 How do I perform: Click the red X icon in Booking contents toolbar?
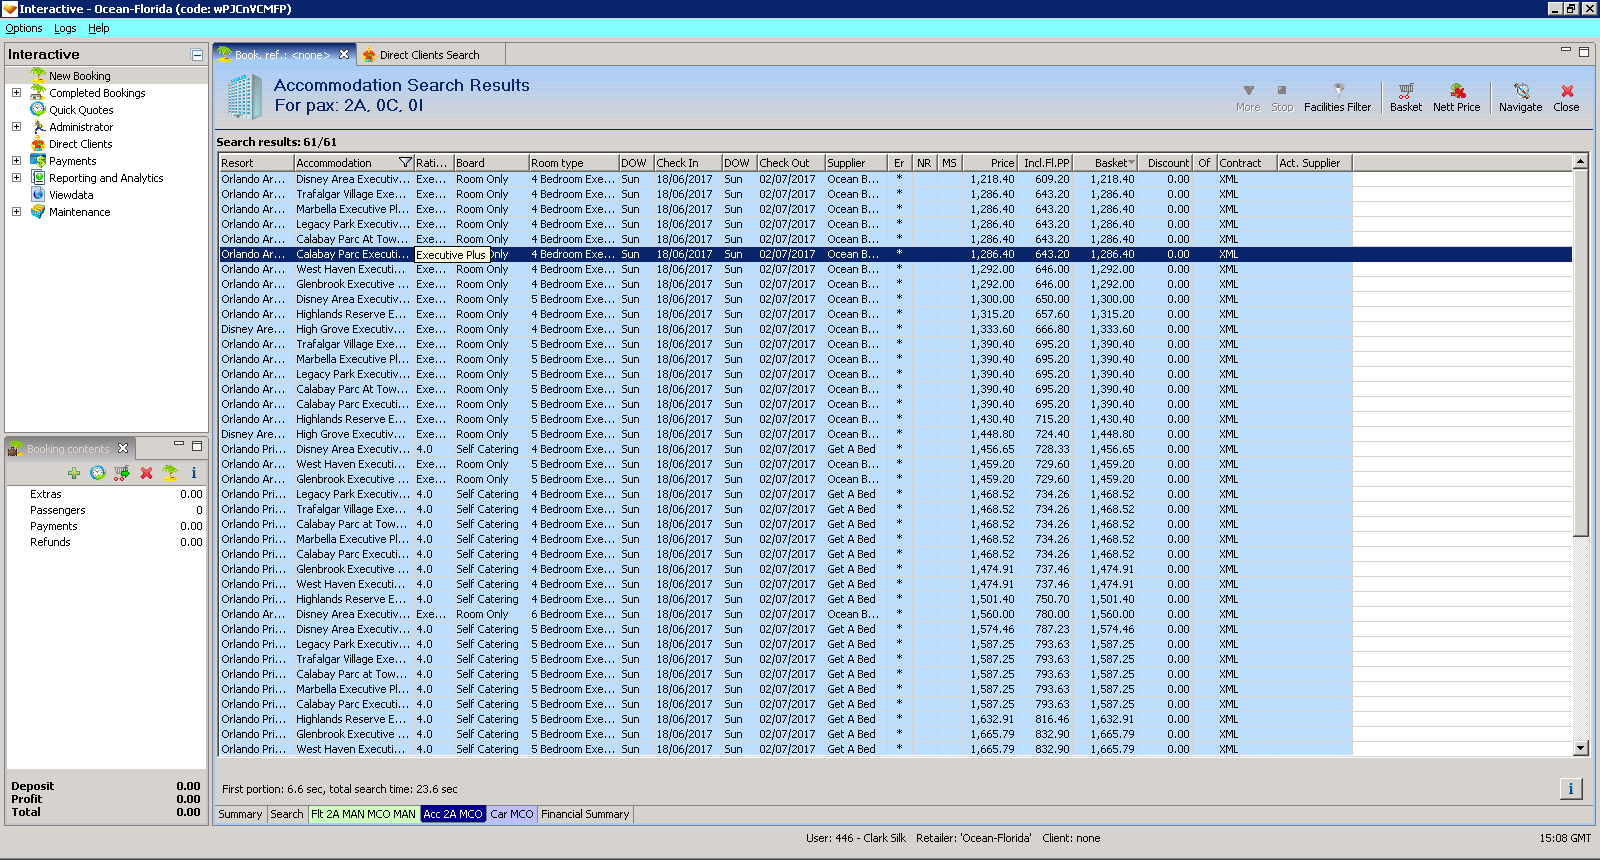click(x=146, y=473)
